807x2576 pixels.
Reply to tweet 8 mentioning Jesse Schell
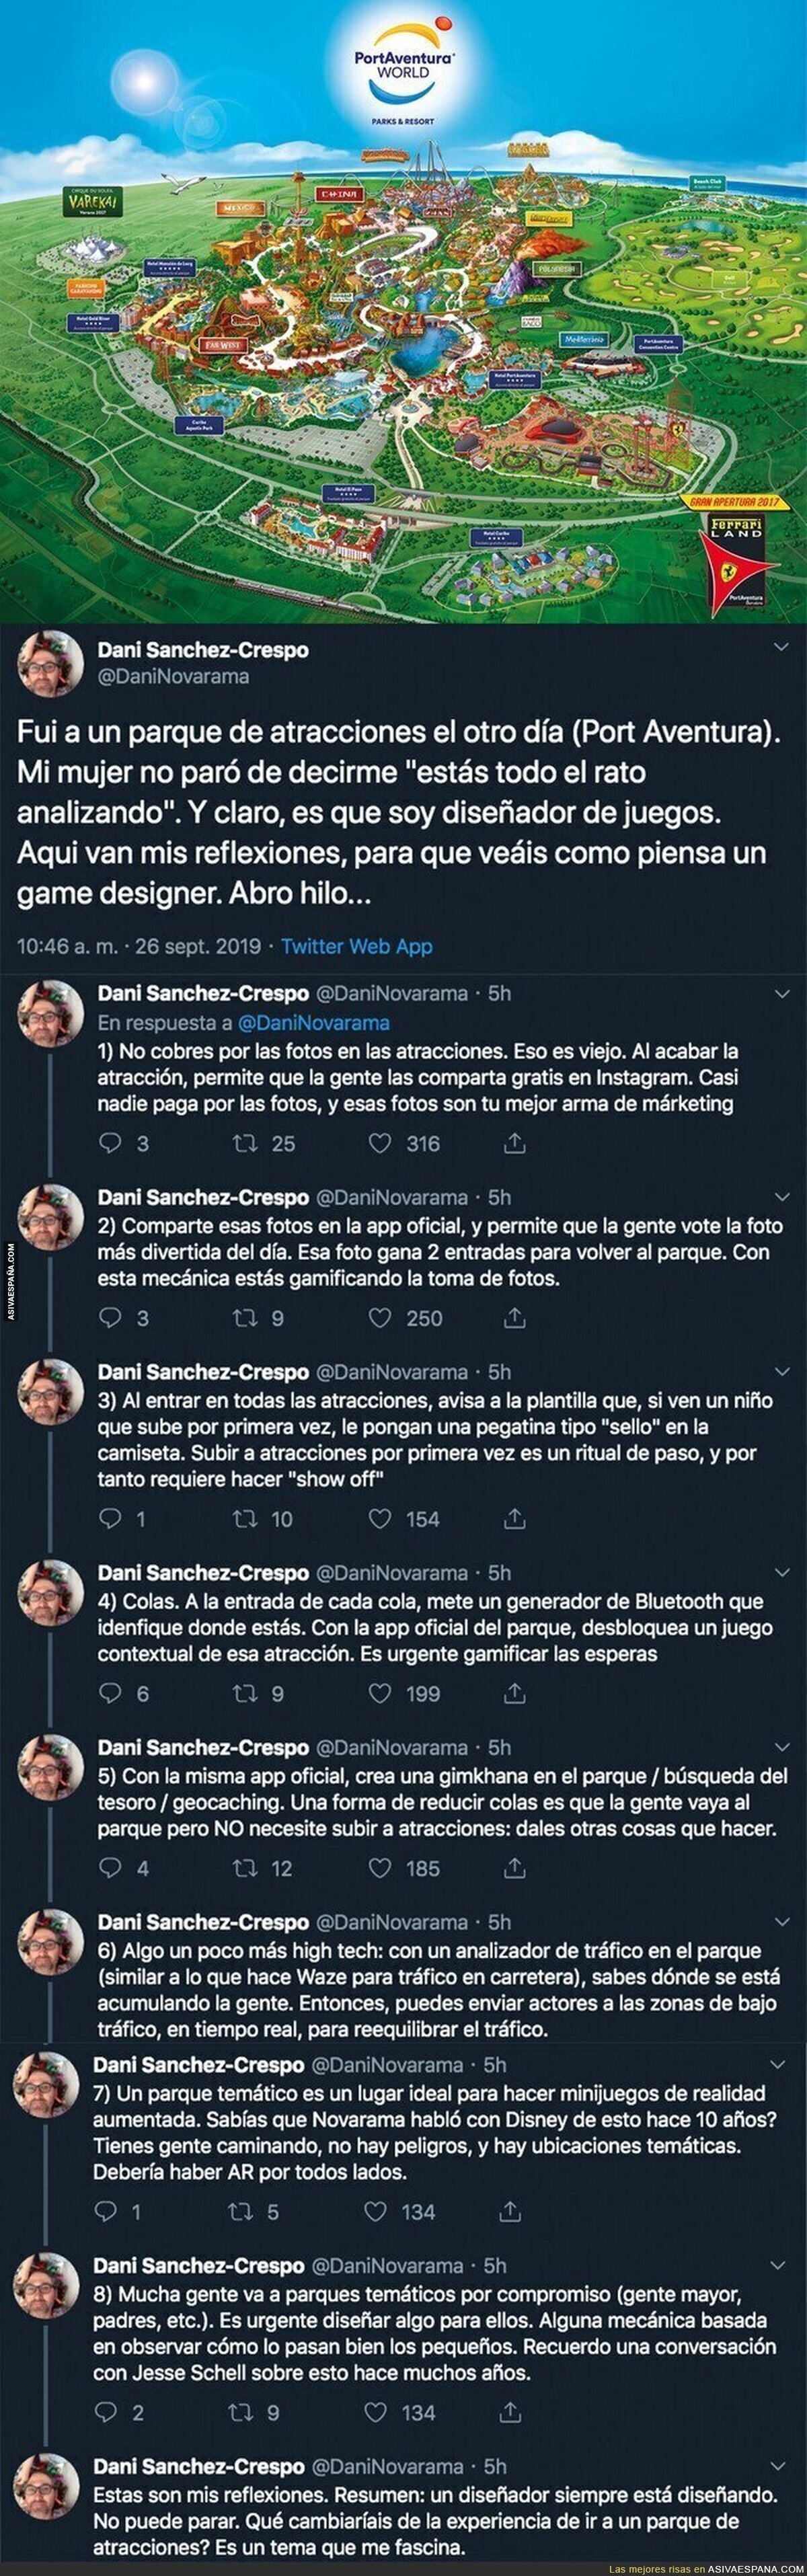(106, 2412)
